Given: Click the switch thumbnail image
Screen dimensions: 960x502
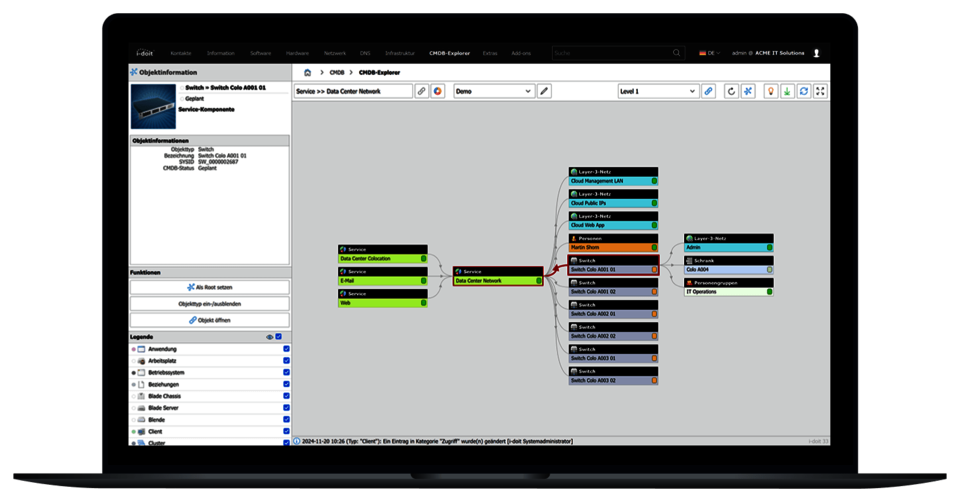Looking at the screenshot, I should pos(153,107).
